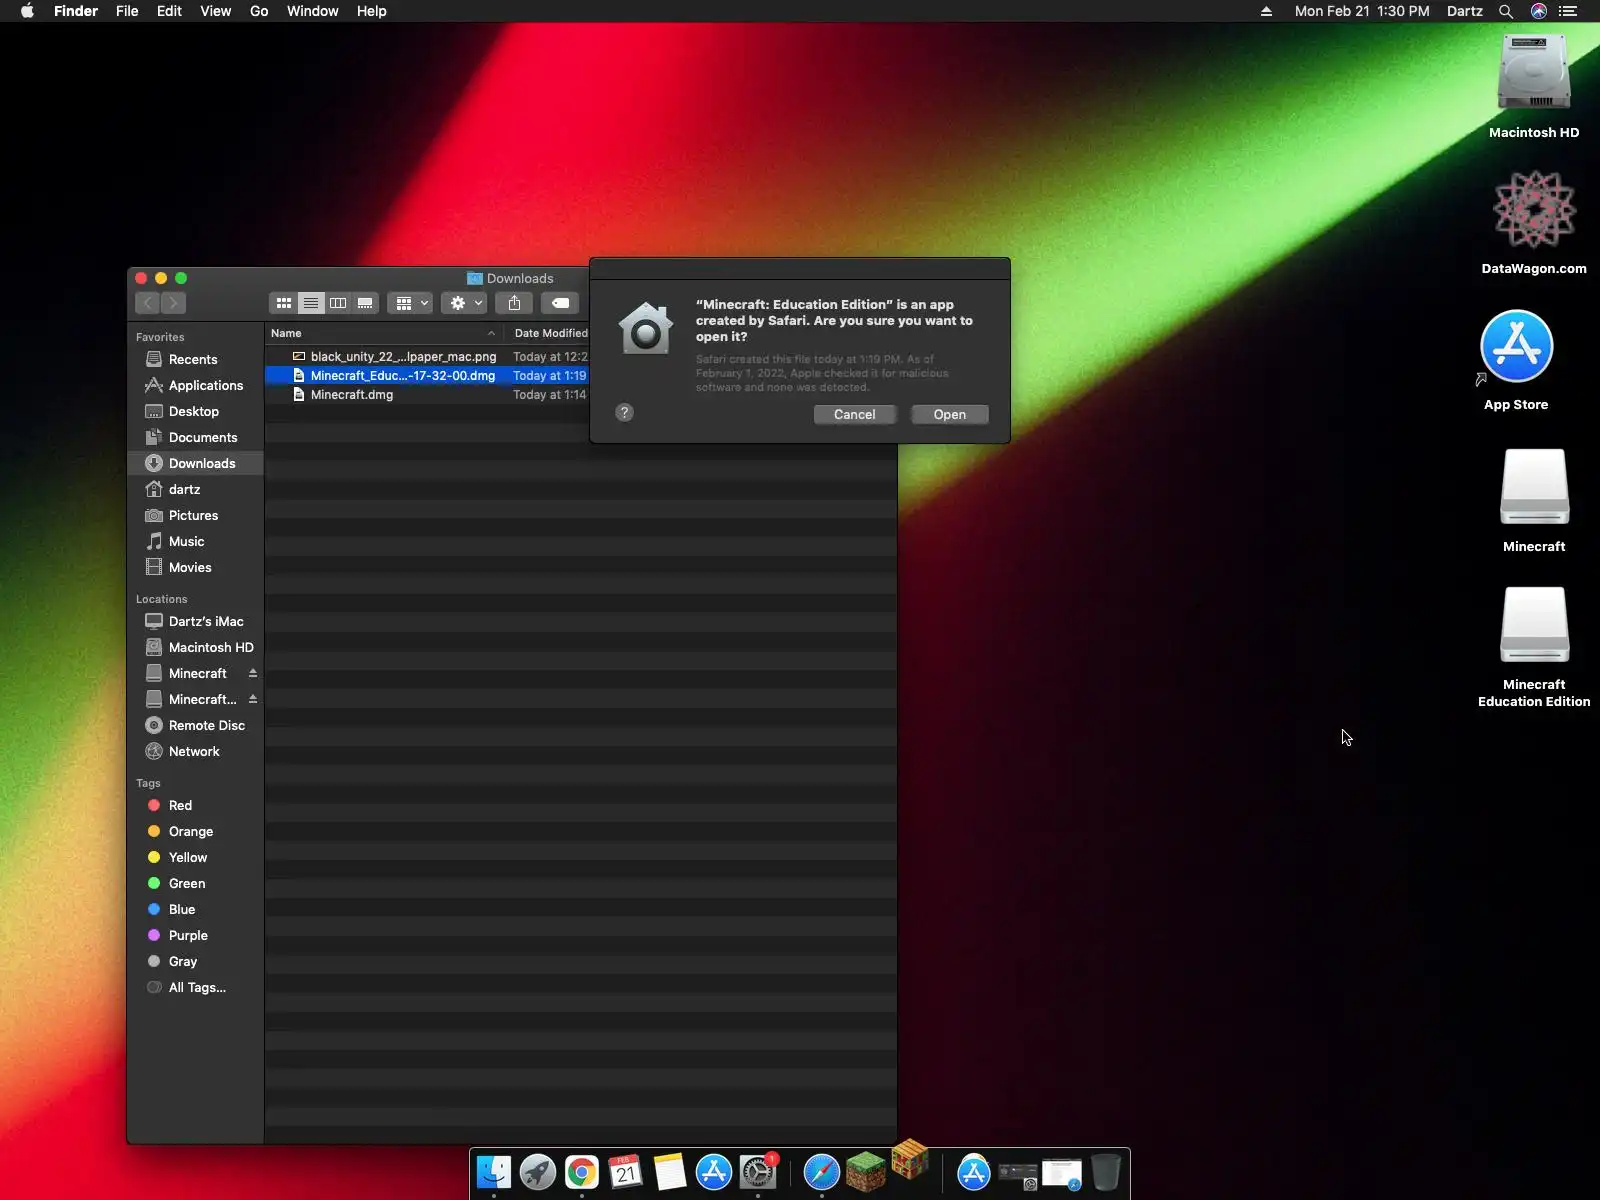Click the help question mark in dialog
The image size is (1600, 1200).
point(624,413)
